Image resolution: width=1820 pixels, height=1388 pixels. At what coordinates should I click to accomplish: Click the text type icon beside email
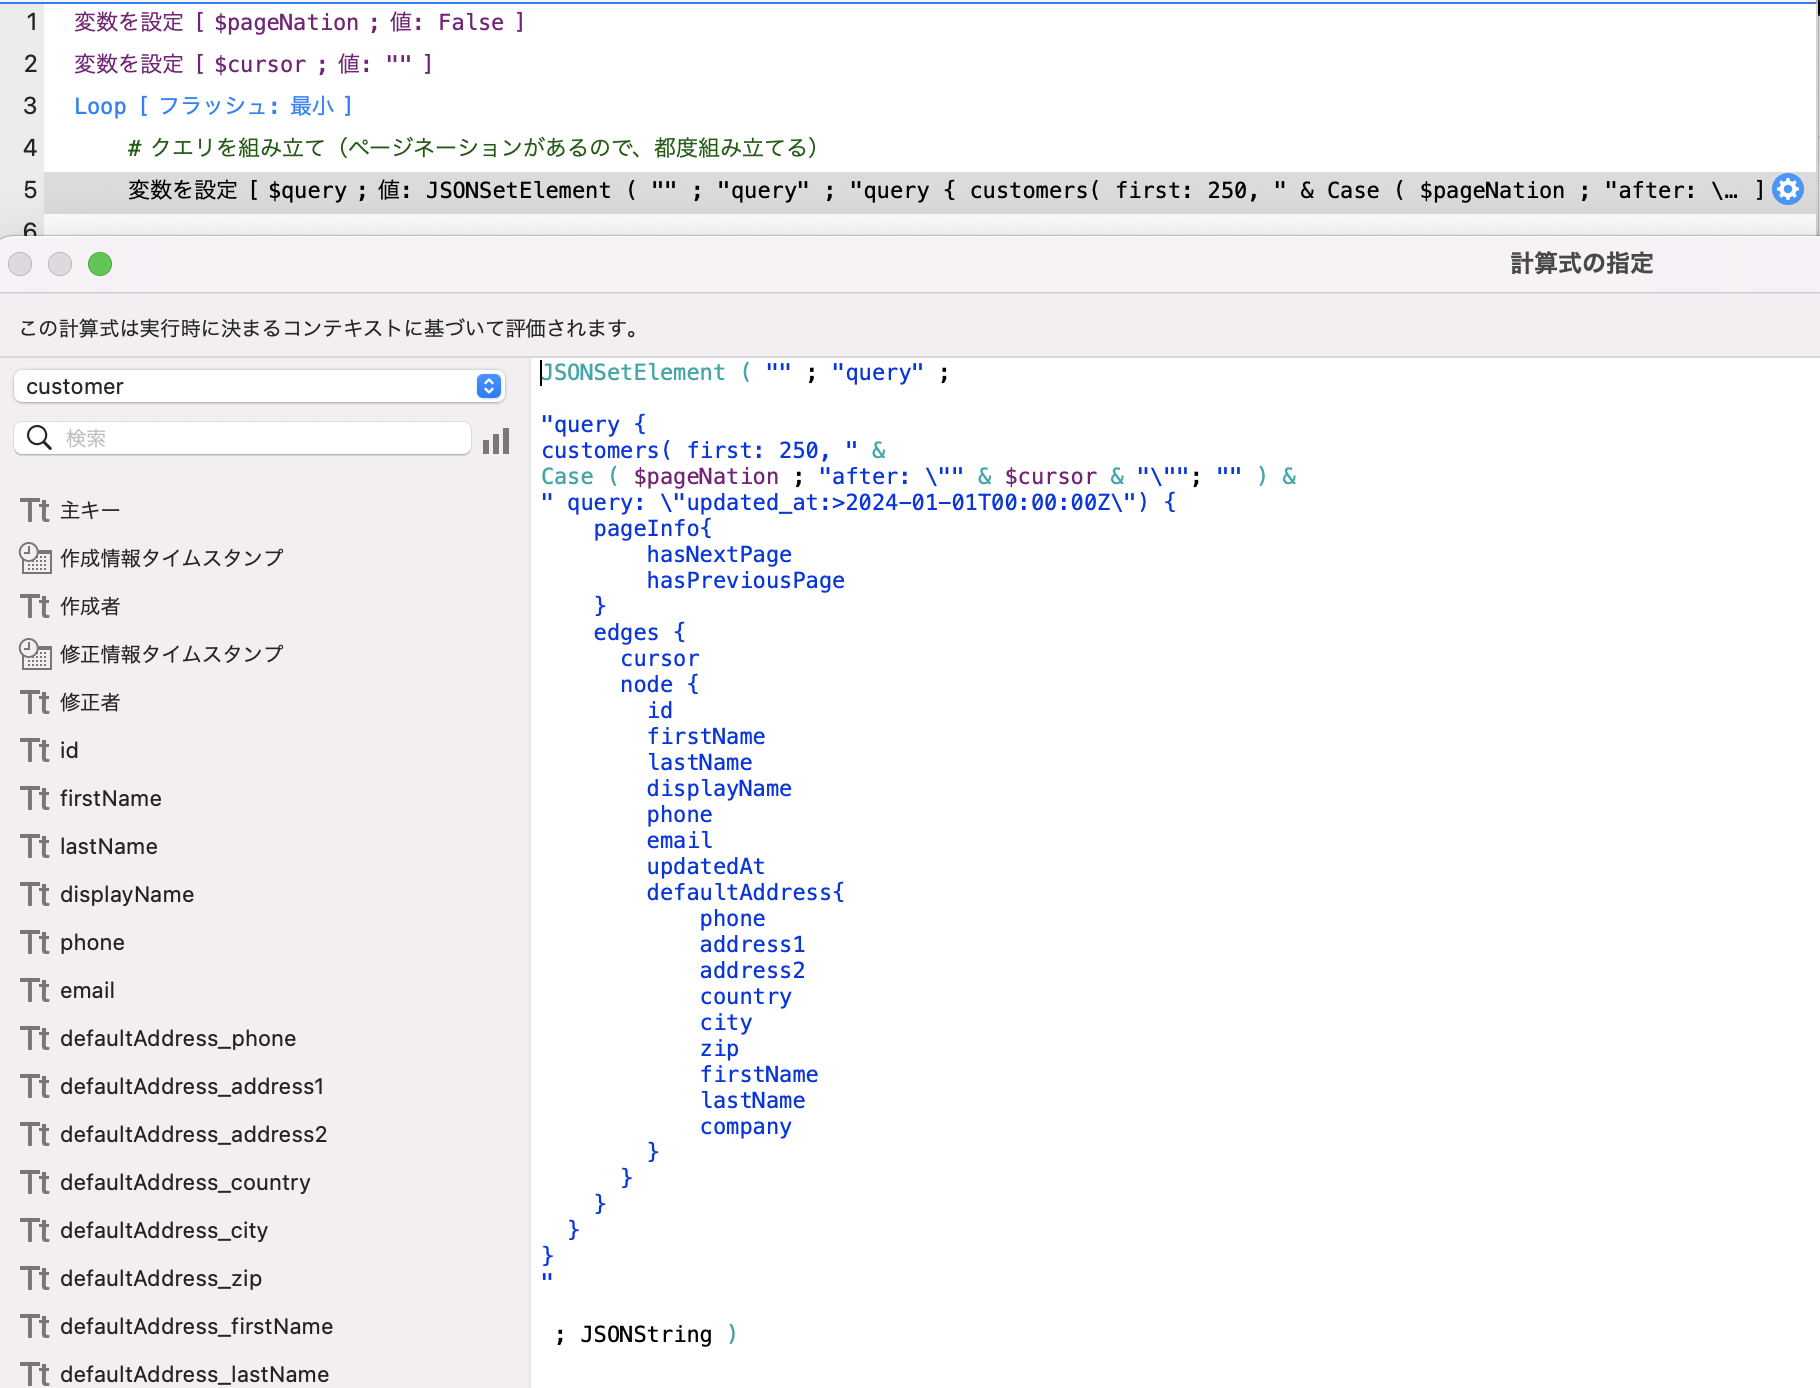coord(35,989)
